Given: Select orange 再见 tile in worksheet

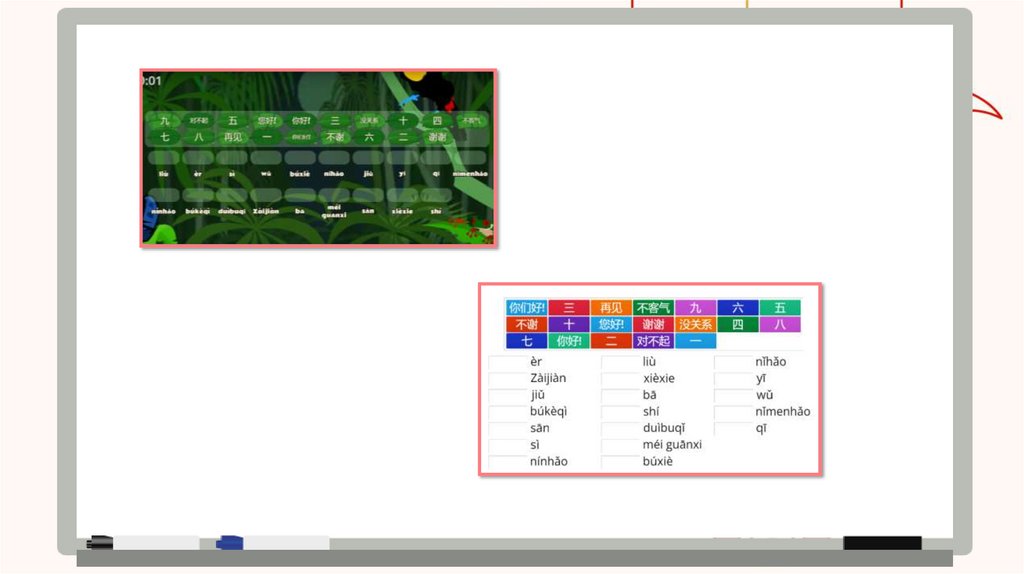Looking at the screenshot, I should pyautogui.click(x=611, y=308).
